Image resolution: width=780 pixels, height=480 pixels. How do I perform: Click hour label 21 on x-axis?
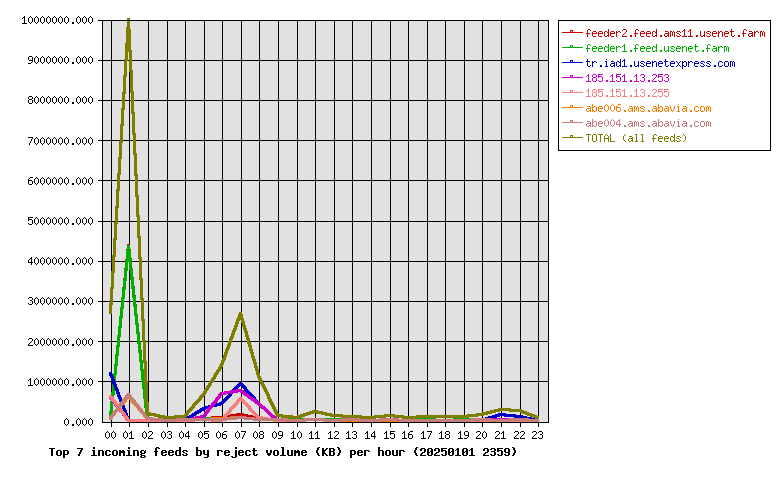[x=500, y=435]
